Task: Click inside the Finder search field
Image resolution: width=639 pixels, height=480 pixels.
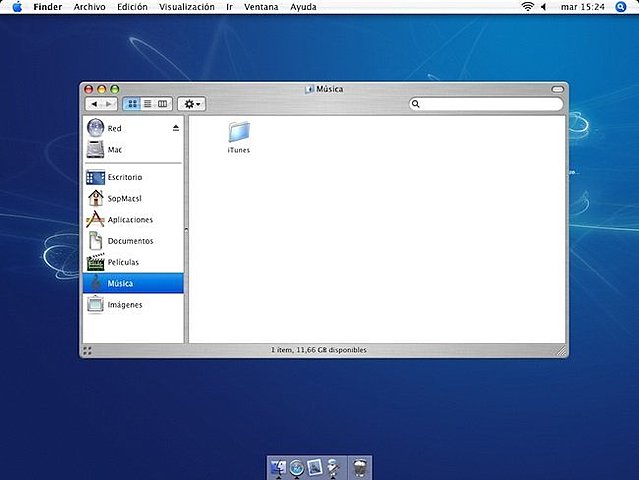Action: [486, 104]
